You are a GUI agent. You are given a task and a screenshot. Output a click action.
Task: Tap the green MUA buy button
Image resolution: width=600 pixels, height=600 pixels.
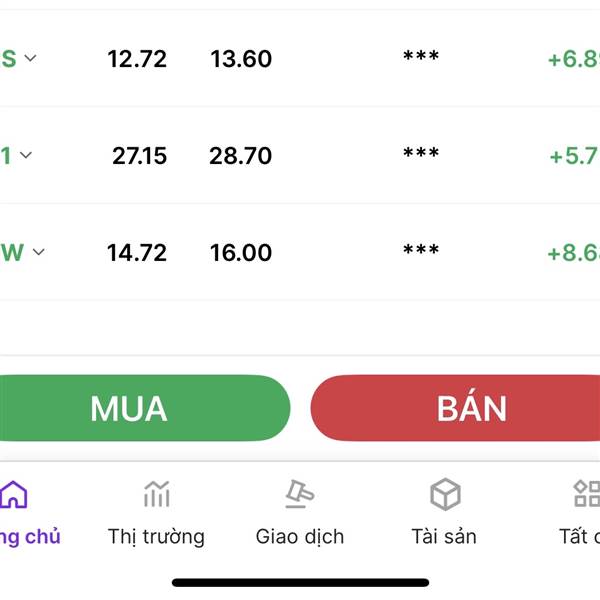point(145,408)
